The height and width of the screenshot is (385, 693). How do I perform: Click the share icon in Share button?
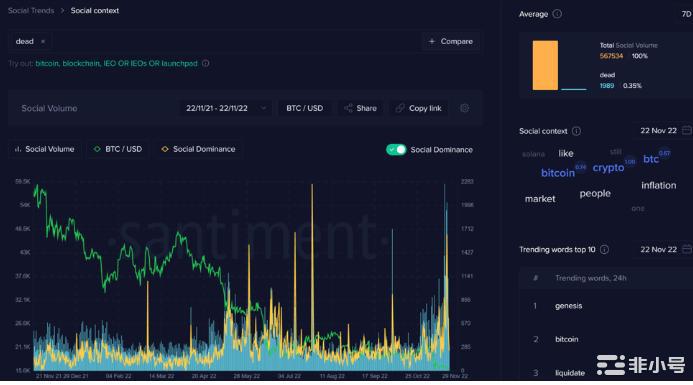(x=348, y=108)
